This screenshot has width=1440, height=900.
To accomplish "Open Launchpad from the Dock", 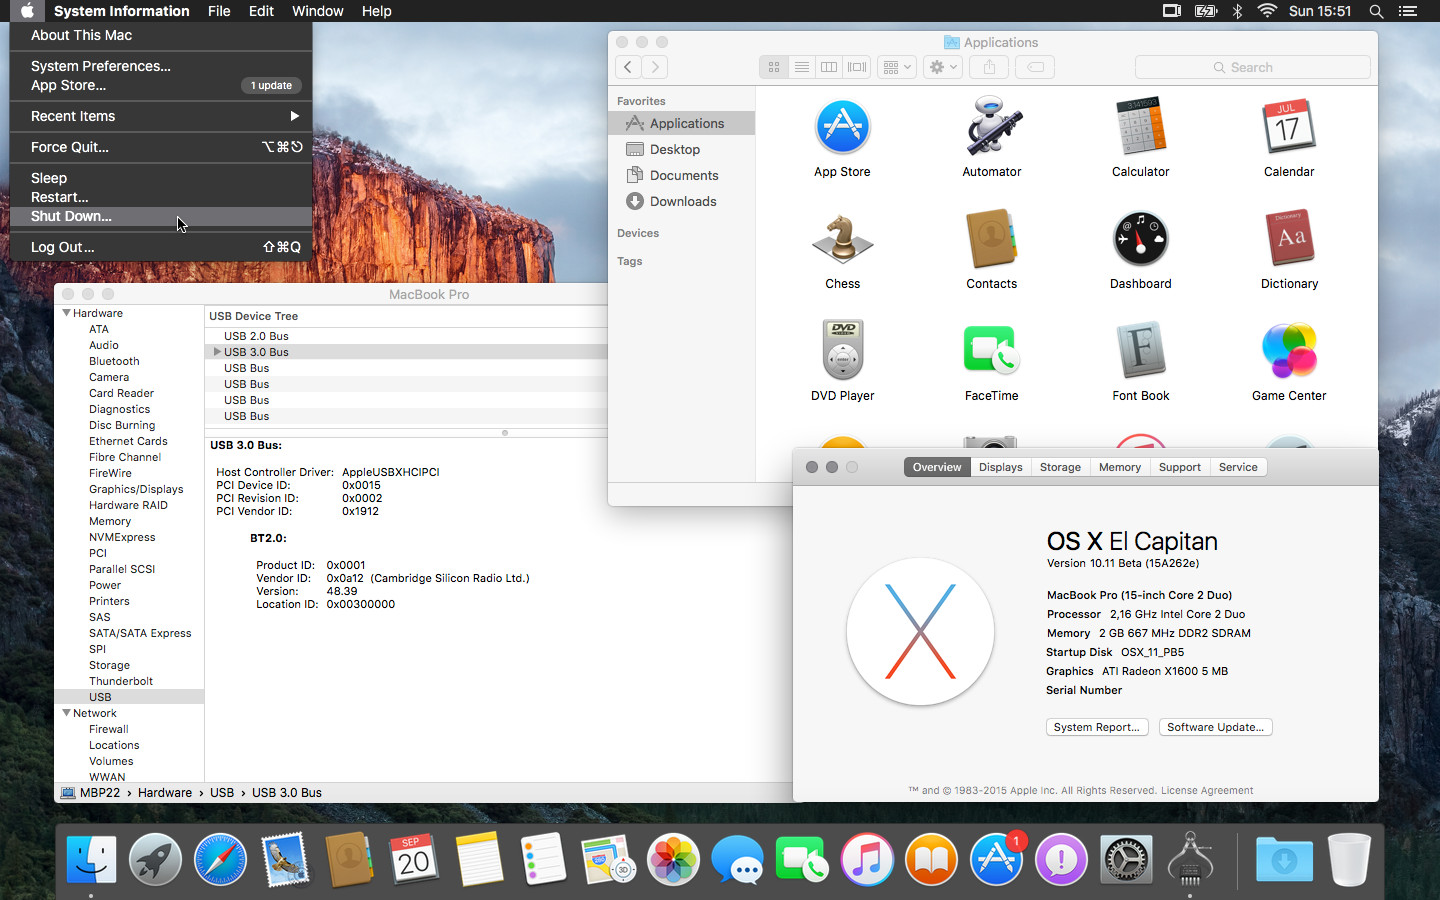I will pyautogui.click(x=155, y=860).
